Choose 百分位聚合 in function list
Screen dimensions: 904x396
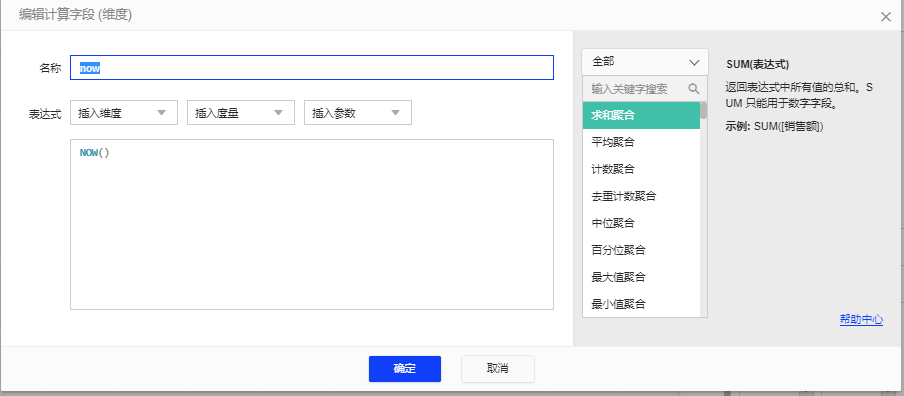[x=641, y=250]
